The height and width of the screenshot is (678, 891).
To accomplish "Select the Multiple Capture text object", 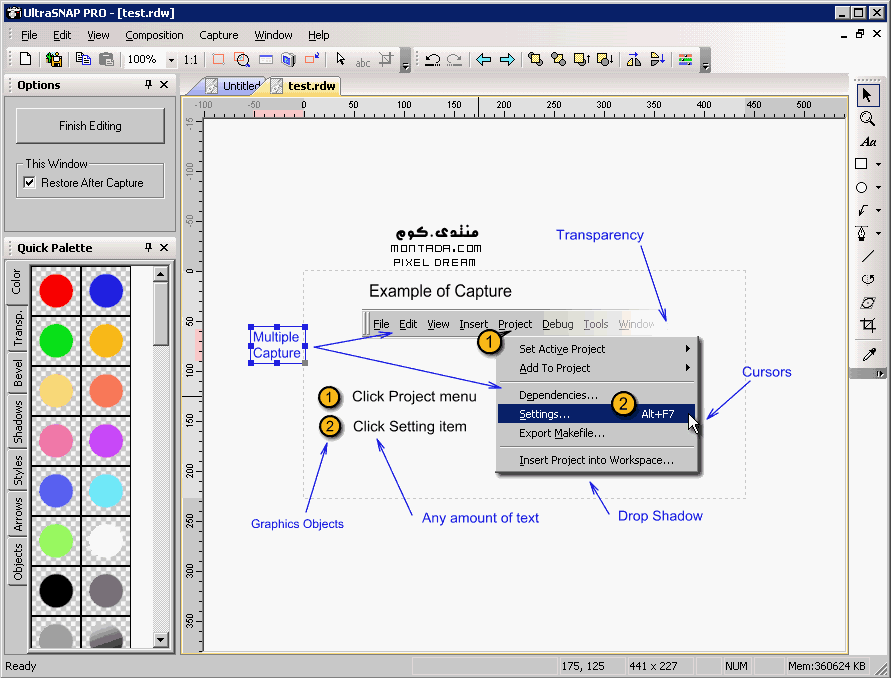I will pyautogui.click(x=277, y=345).
